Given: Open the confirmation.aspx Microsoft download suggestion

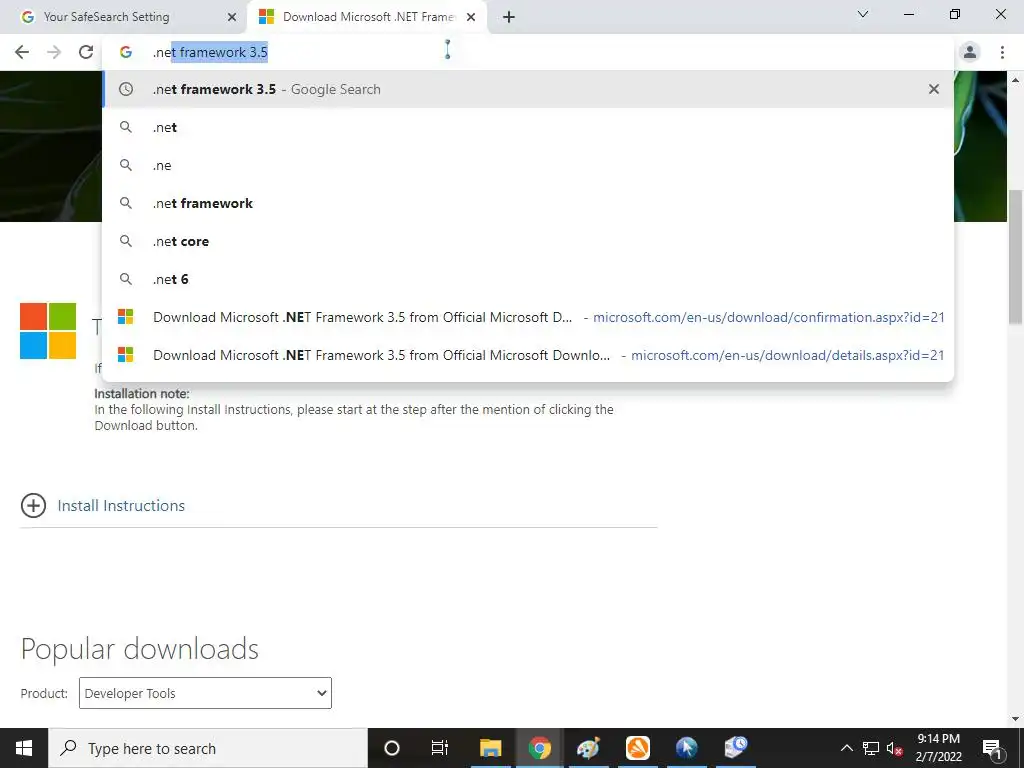Looking at the screenshot, I should (x=528, y=317).
